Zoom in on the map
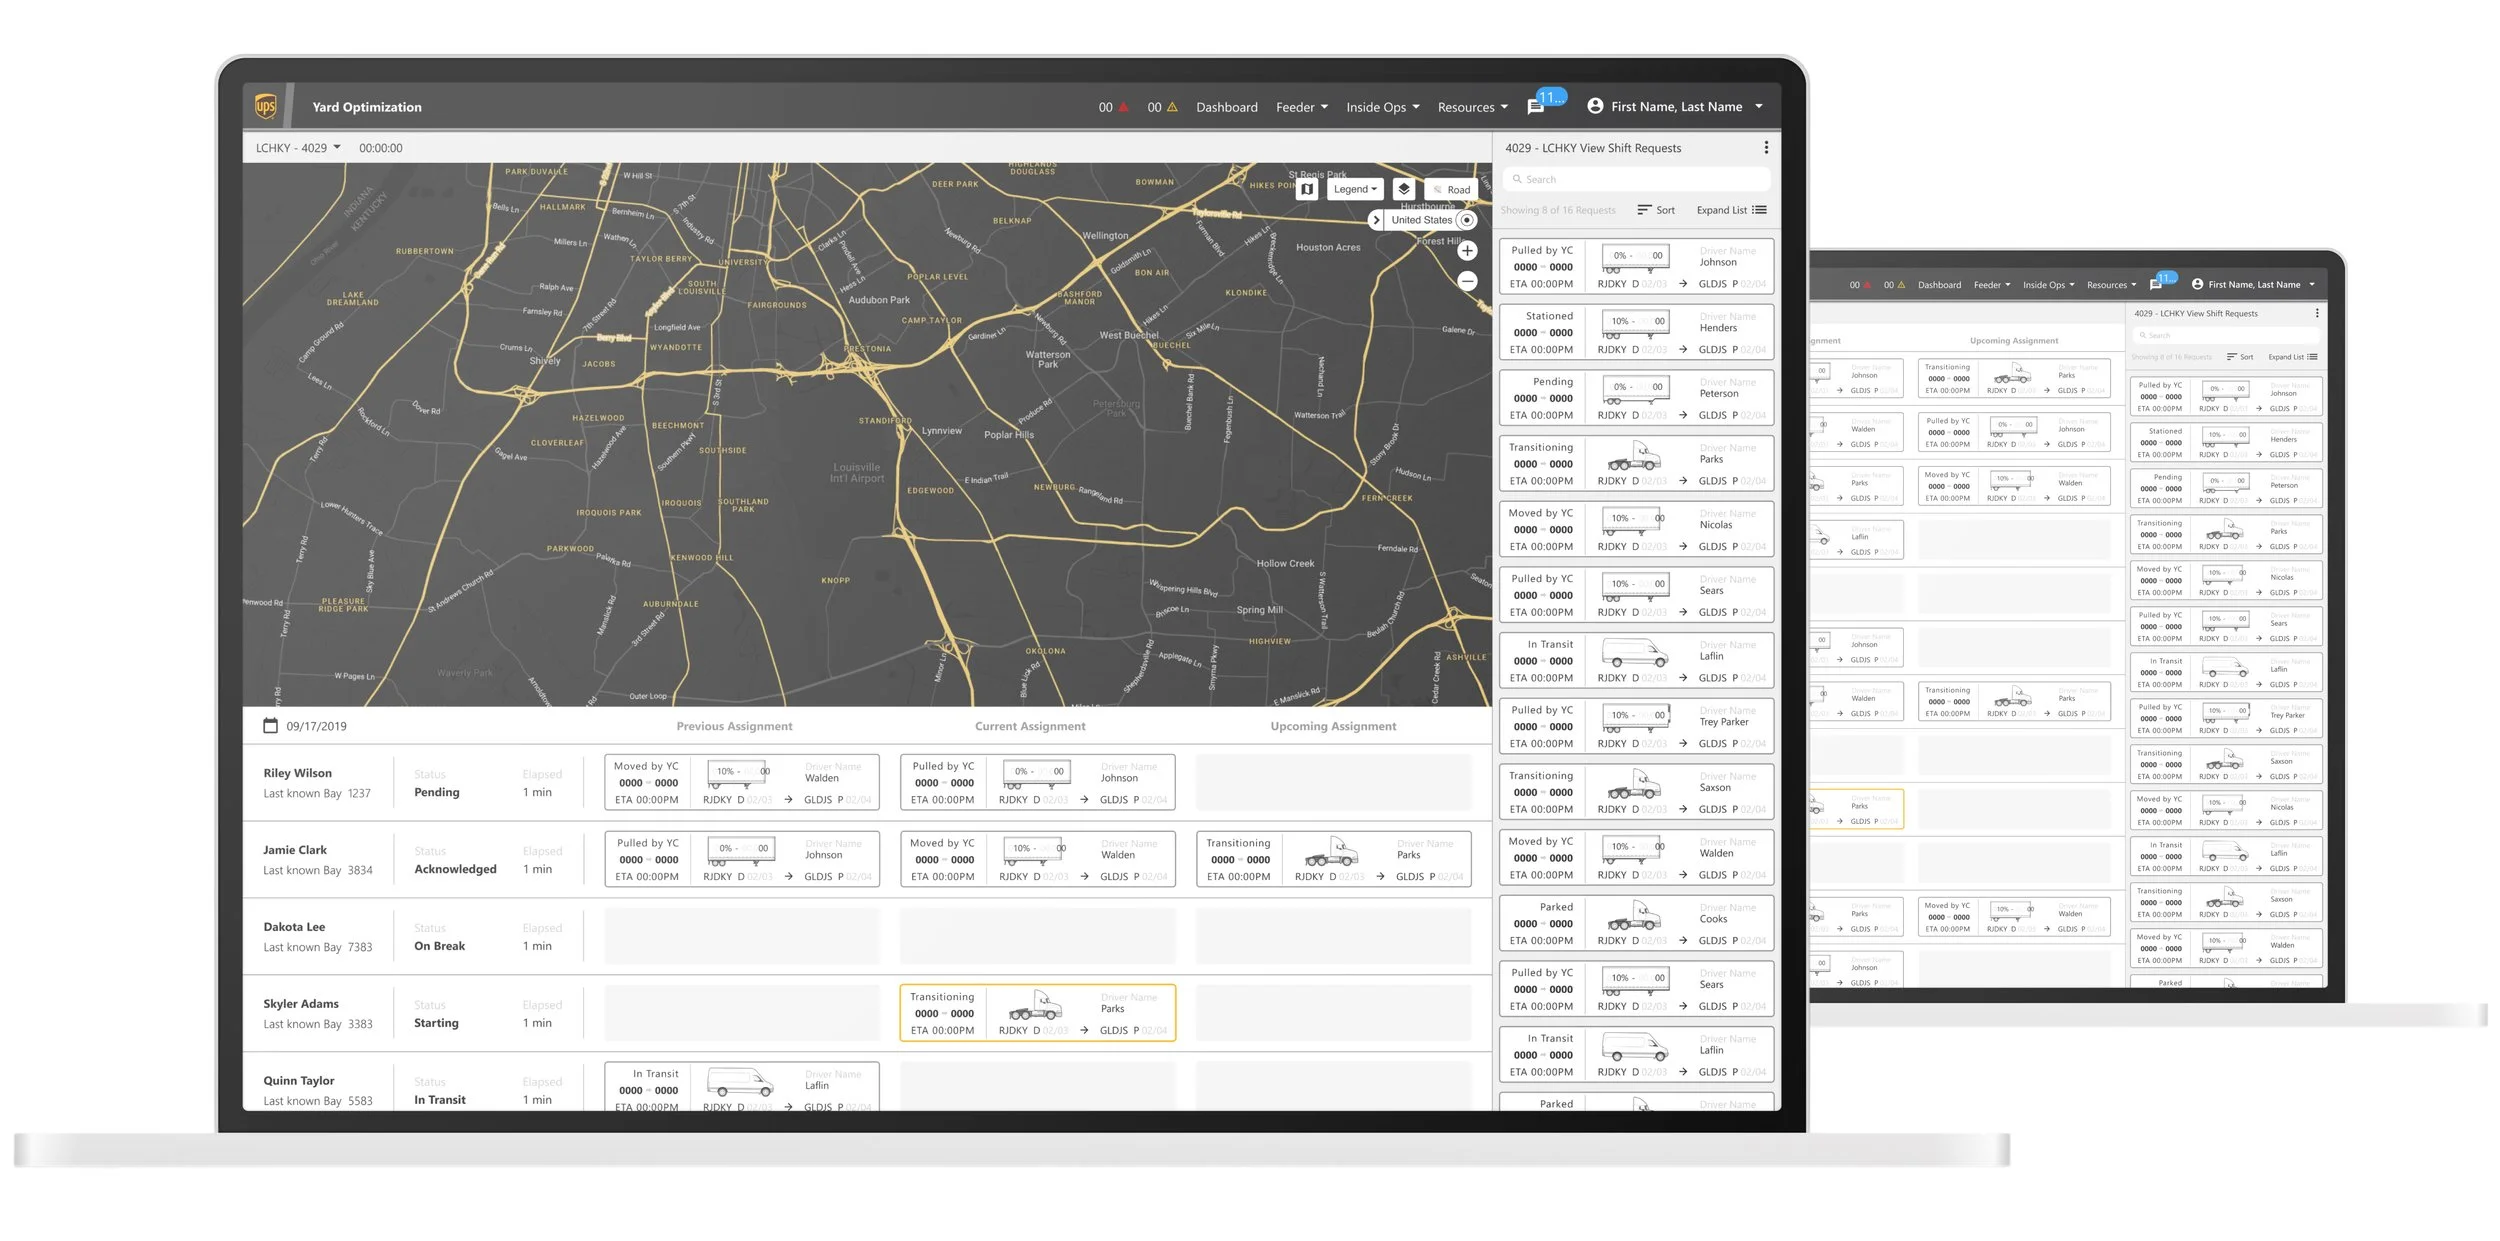Image resolution: width=2500 pixels, height=1241 pixels. [1467, 251]
